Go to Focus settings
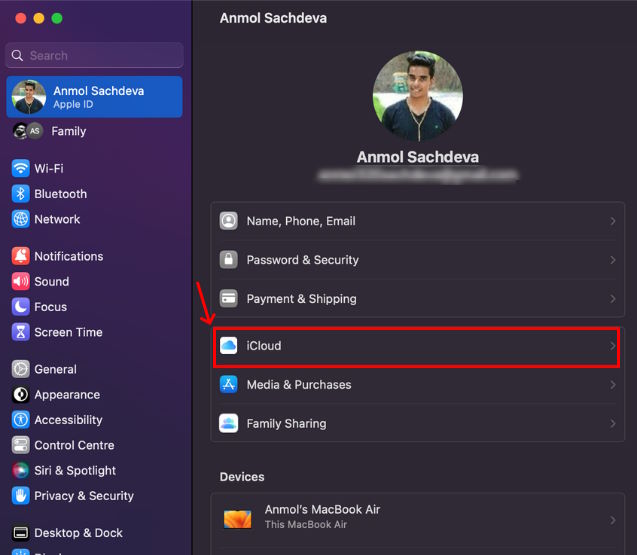This screenshot has width=637, height=555. pos(94,307)
